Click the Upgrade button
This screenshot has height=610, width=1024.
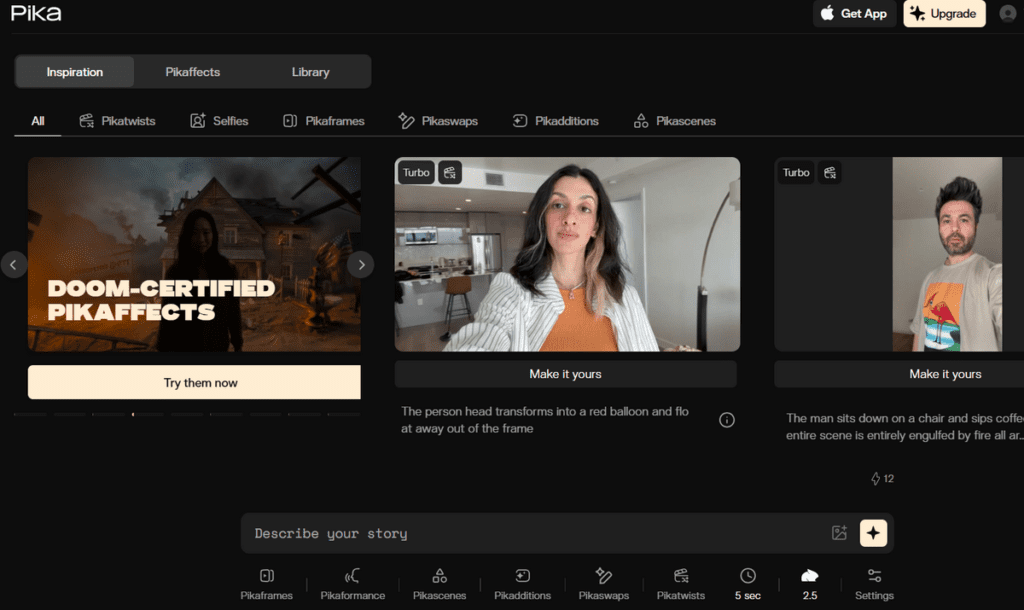point(944,14)
